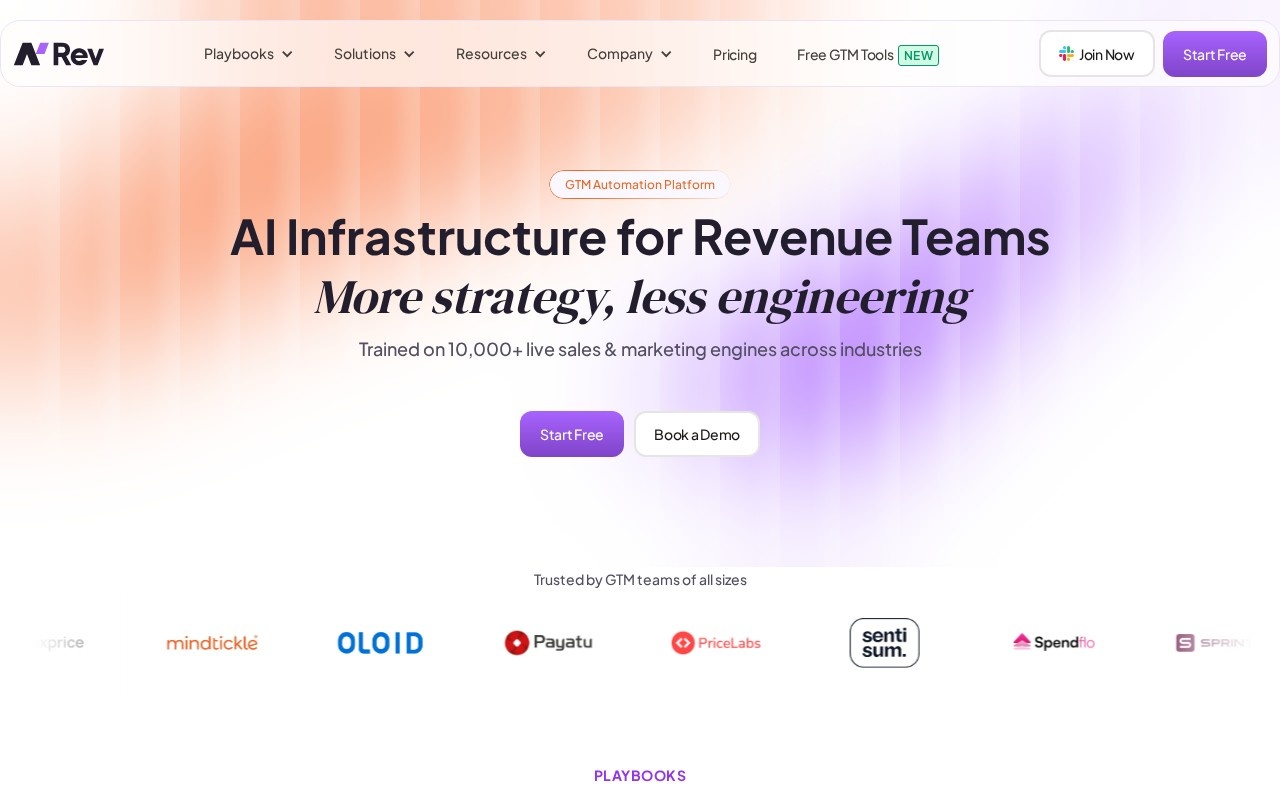Click the Payatu logo
The image size is (1280, 800).
[x=548, y=643]
